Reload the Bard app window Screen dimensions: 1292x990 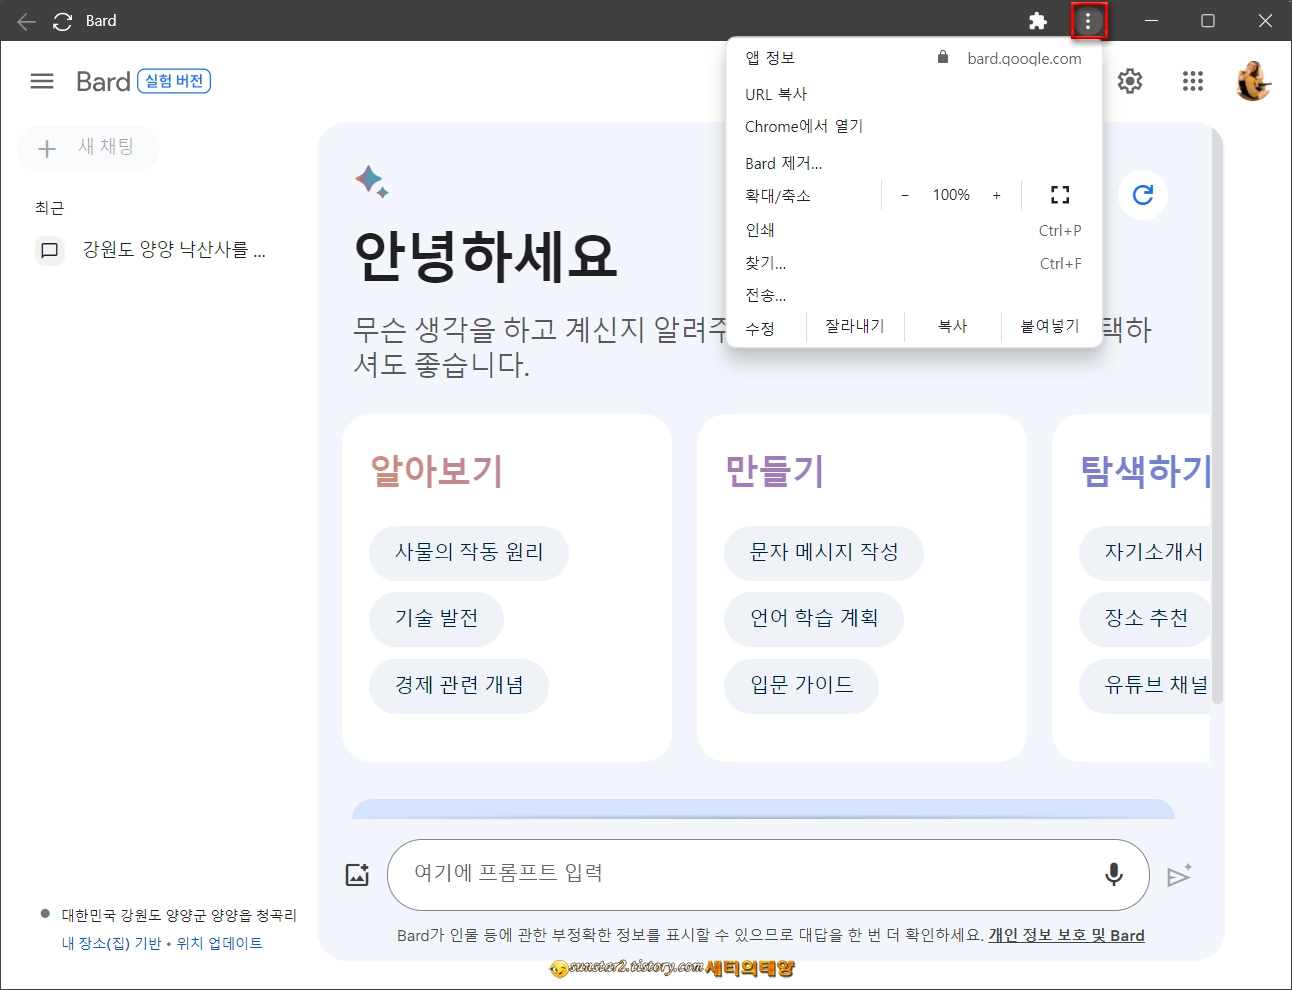(x=62, y=21)
